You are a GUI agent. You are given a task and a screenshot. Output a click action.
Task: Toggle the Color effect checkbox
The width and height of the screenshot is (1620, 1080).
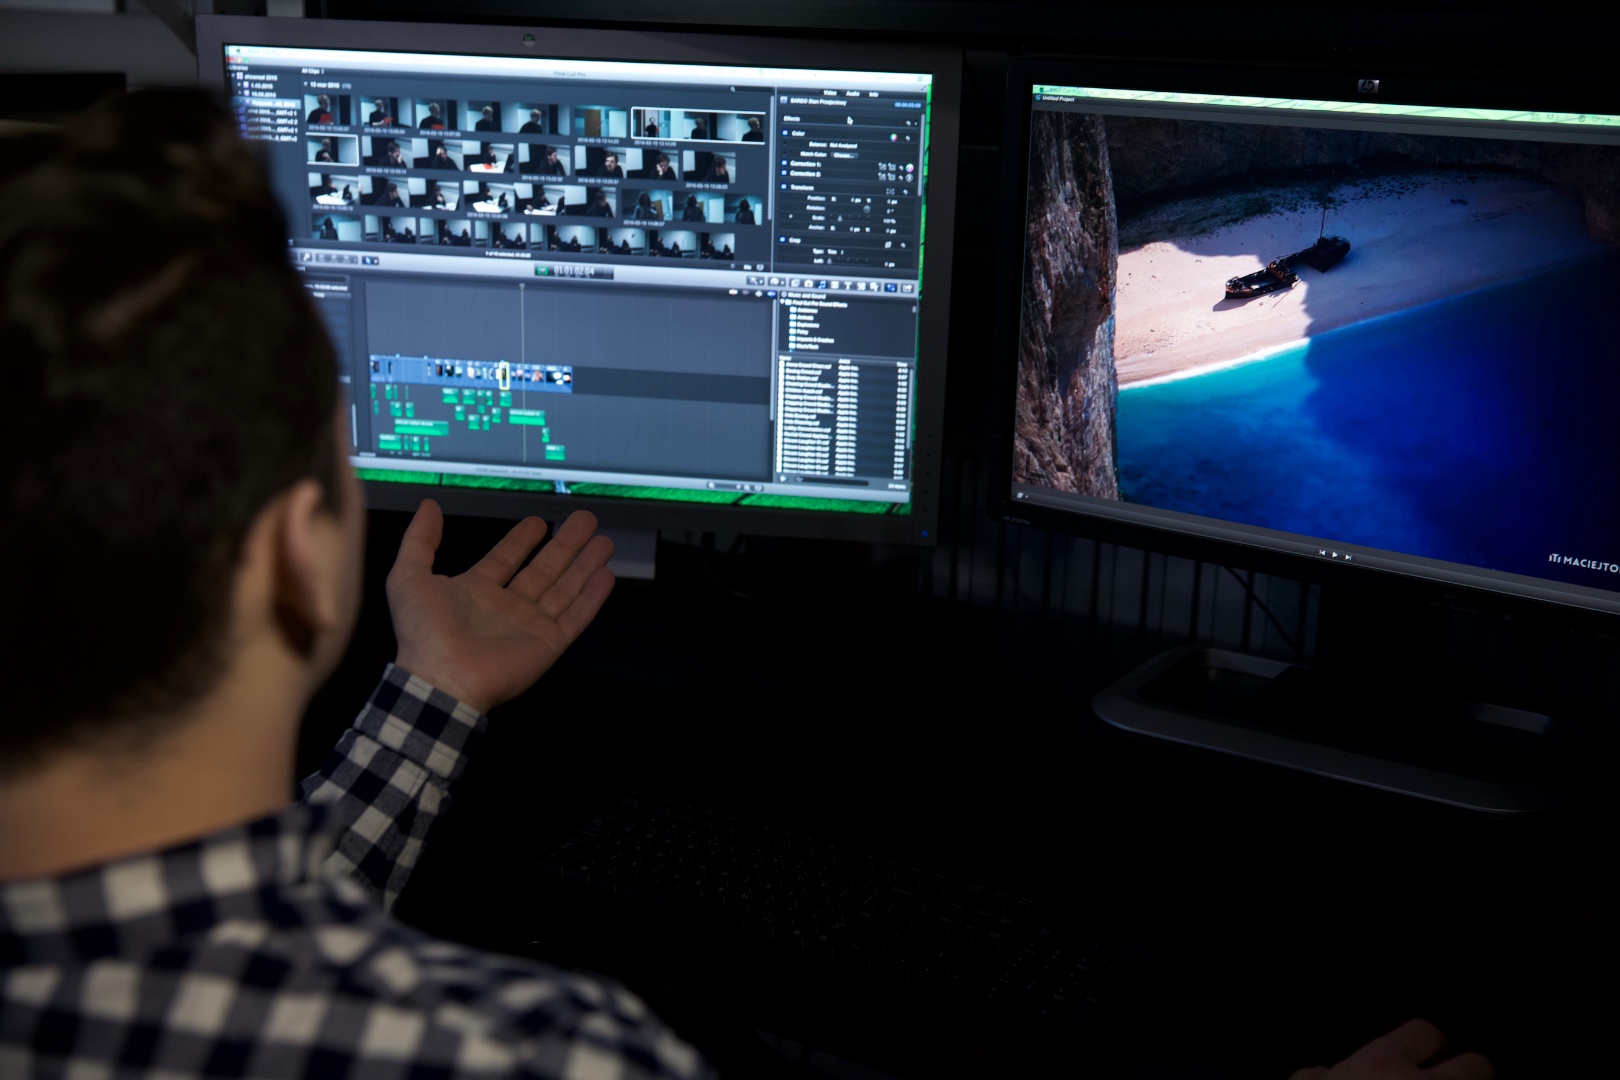click(785, 133)
